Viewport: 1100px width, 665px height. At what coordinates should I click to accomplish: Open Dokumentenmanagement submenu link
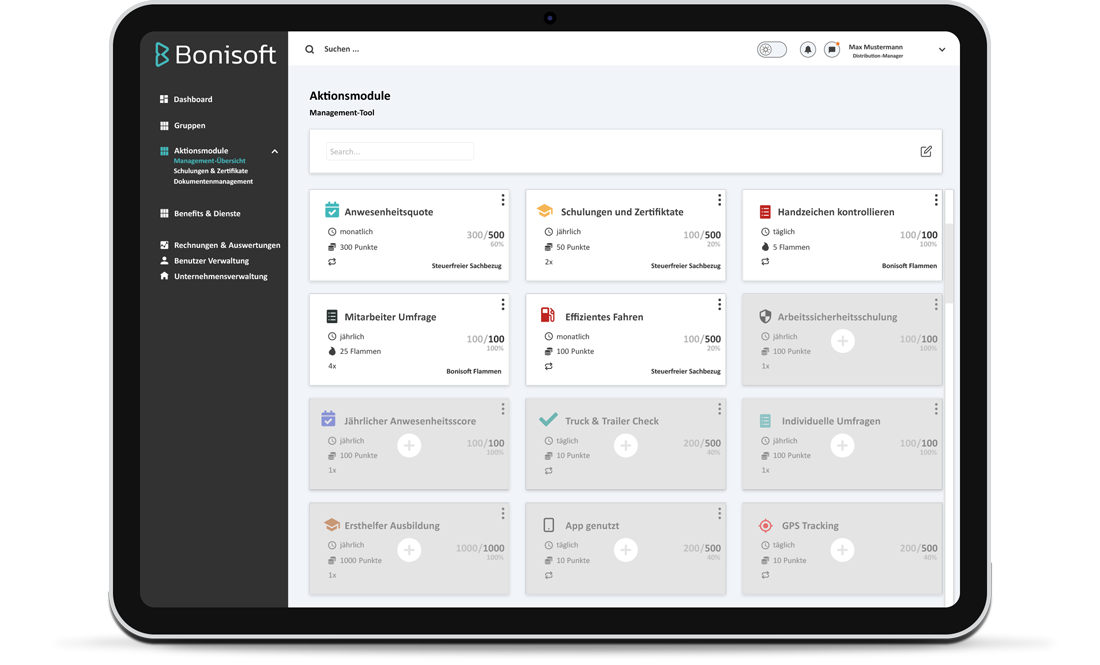pos(213,182)
